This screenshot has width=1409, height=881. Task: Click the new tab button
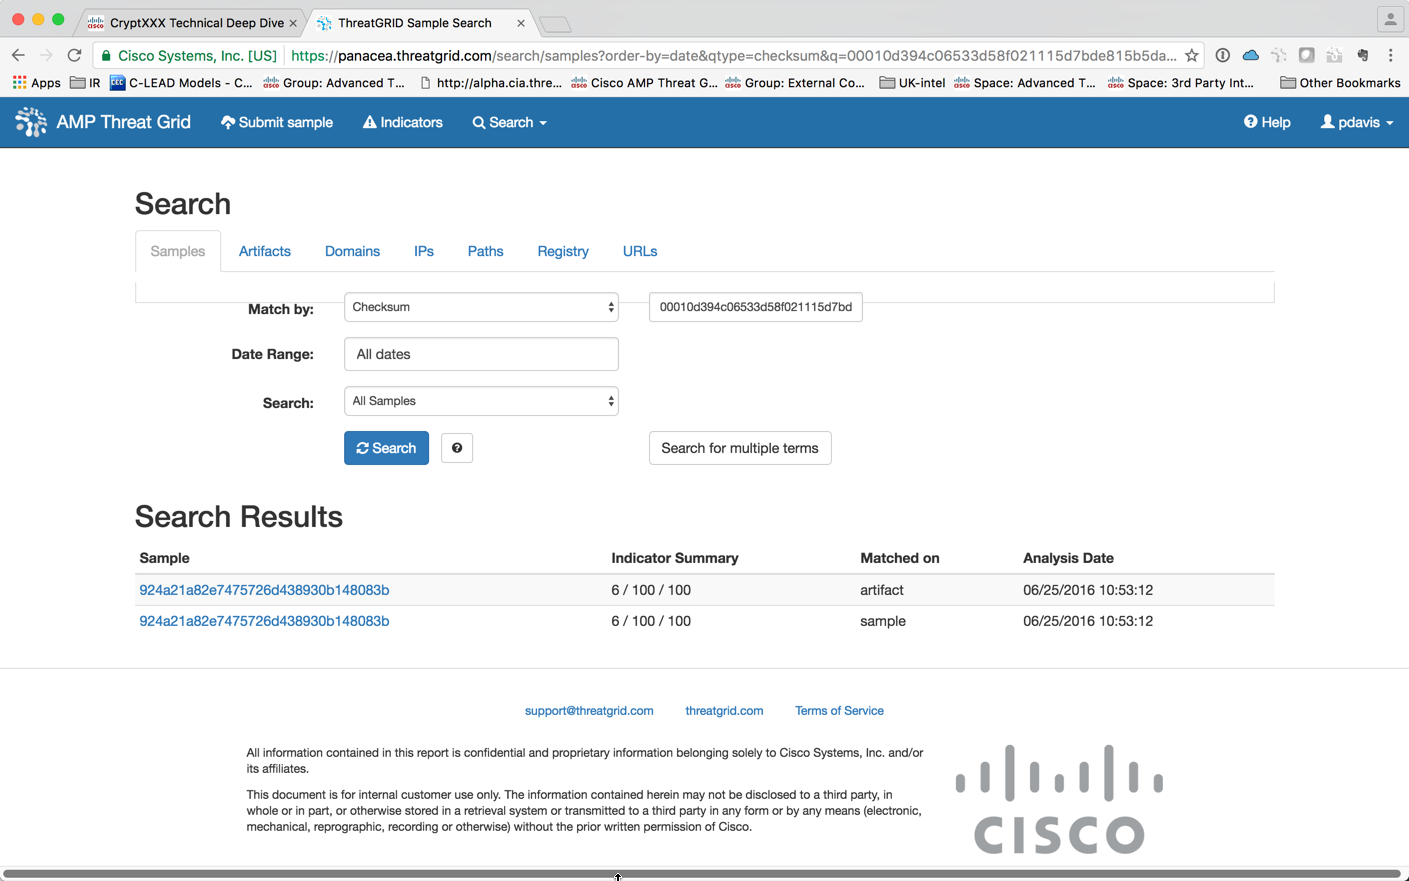coord(554,24)
